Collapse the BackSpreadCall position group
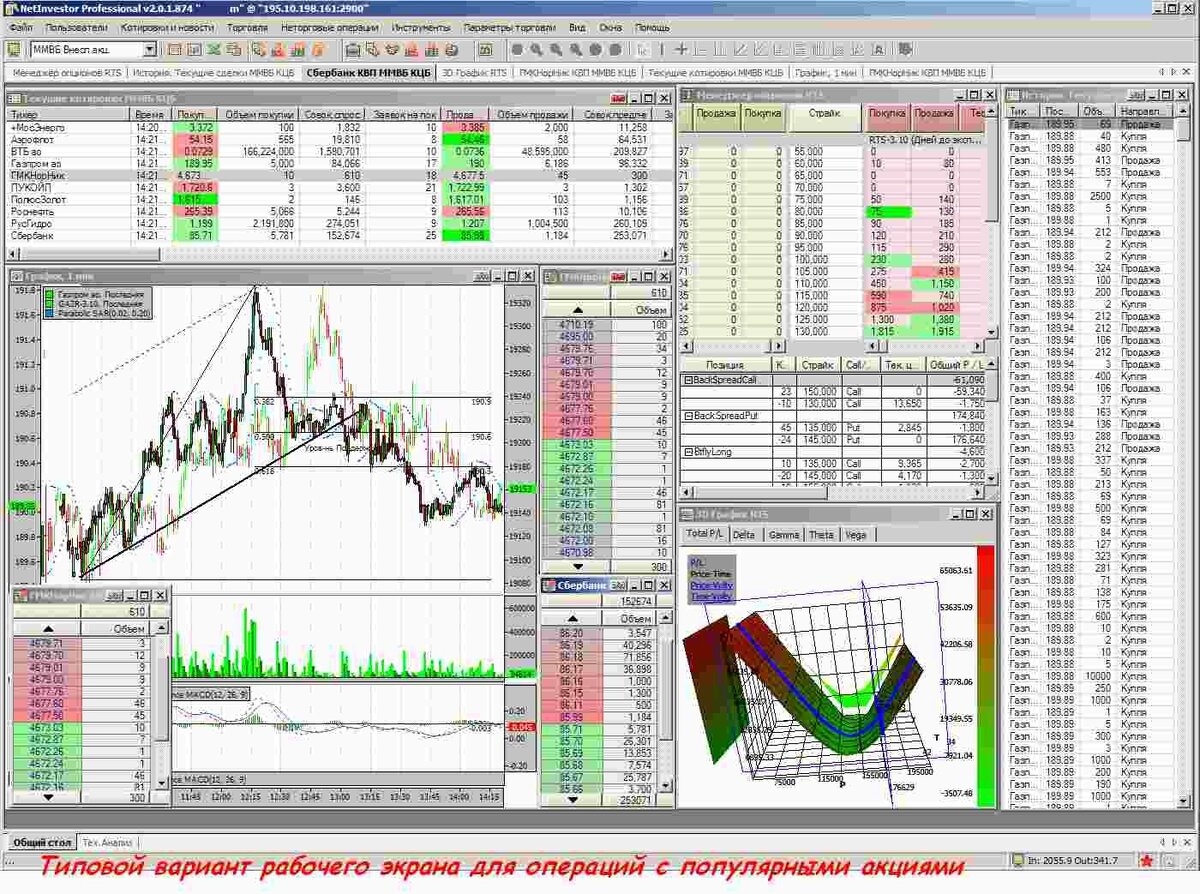Image resolution: width=1200 pixels, height=894 pixels. [x=688, y=380]
